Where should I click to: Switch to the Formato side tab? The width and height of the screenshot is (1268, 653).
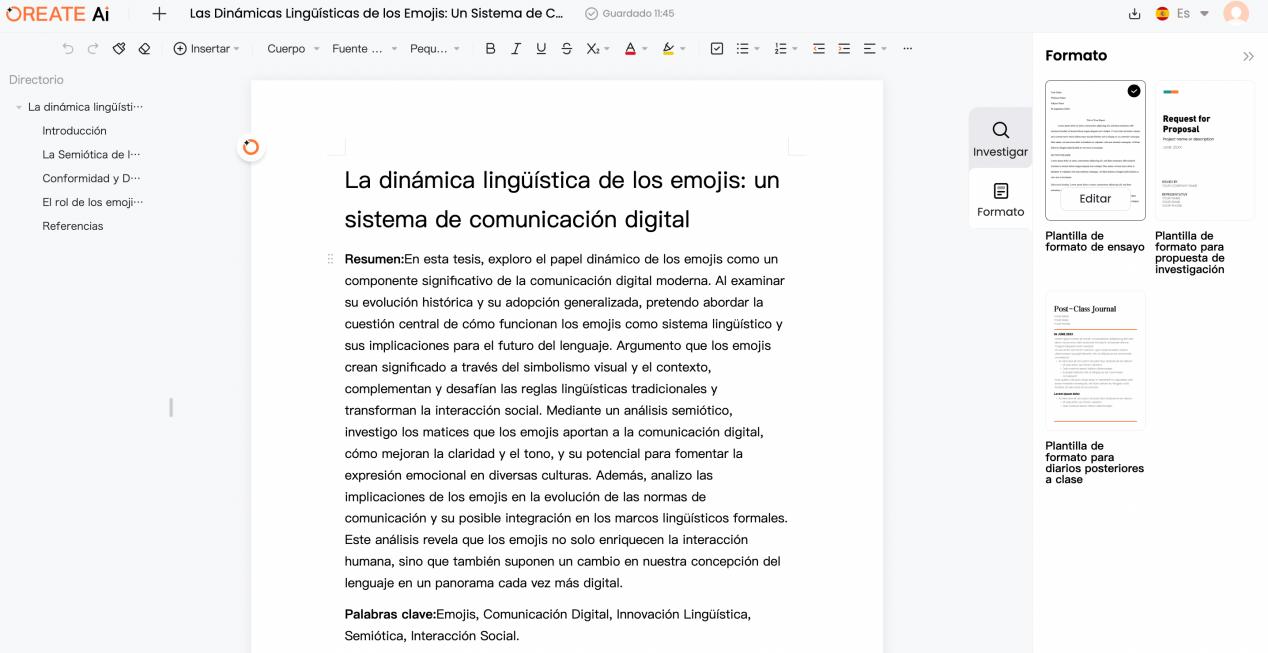1000,198
